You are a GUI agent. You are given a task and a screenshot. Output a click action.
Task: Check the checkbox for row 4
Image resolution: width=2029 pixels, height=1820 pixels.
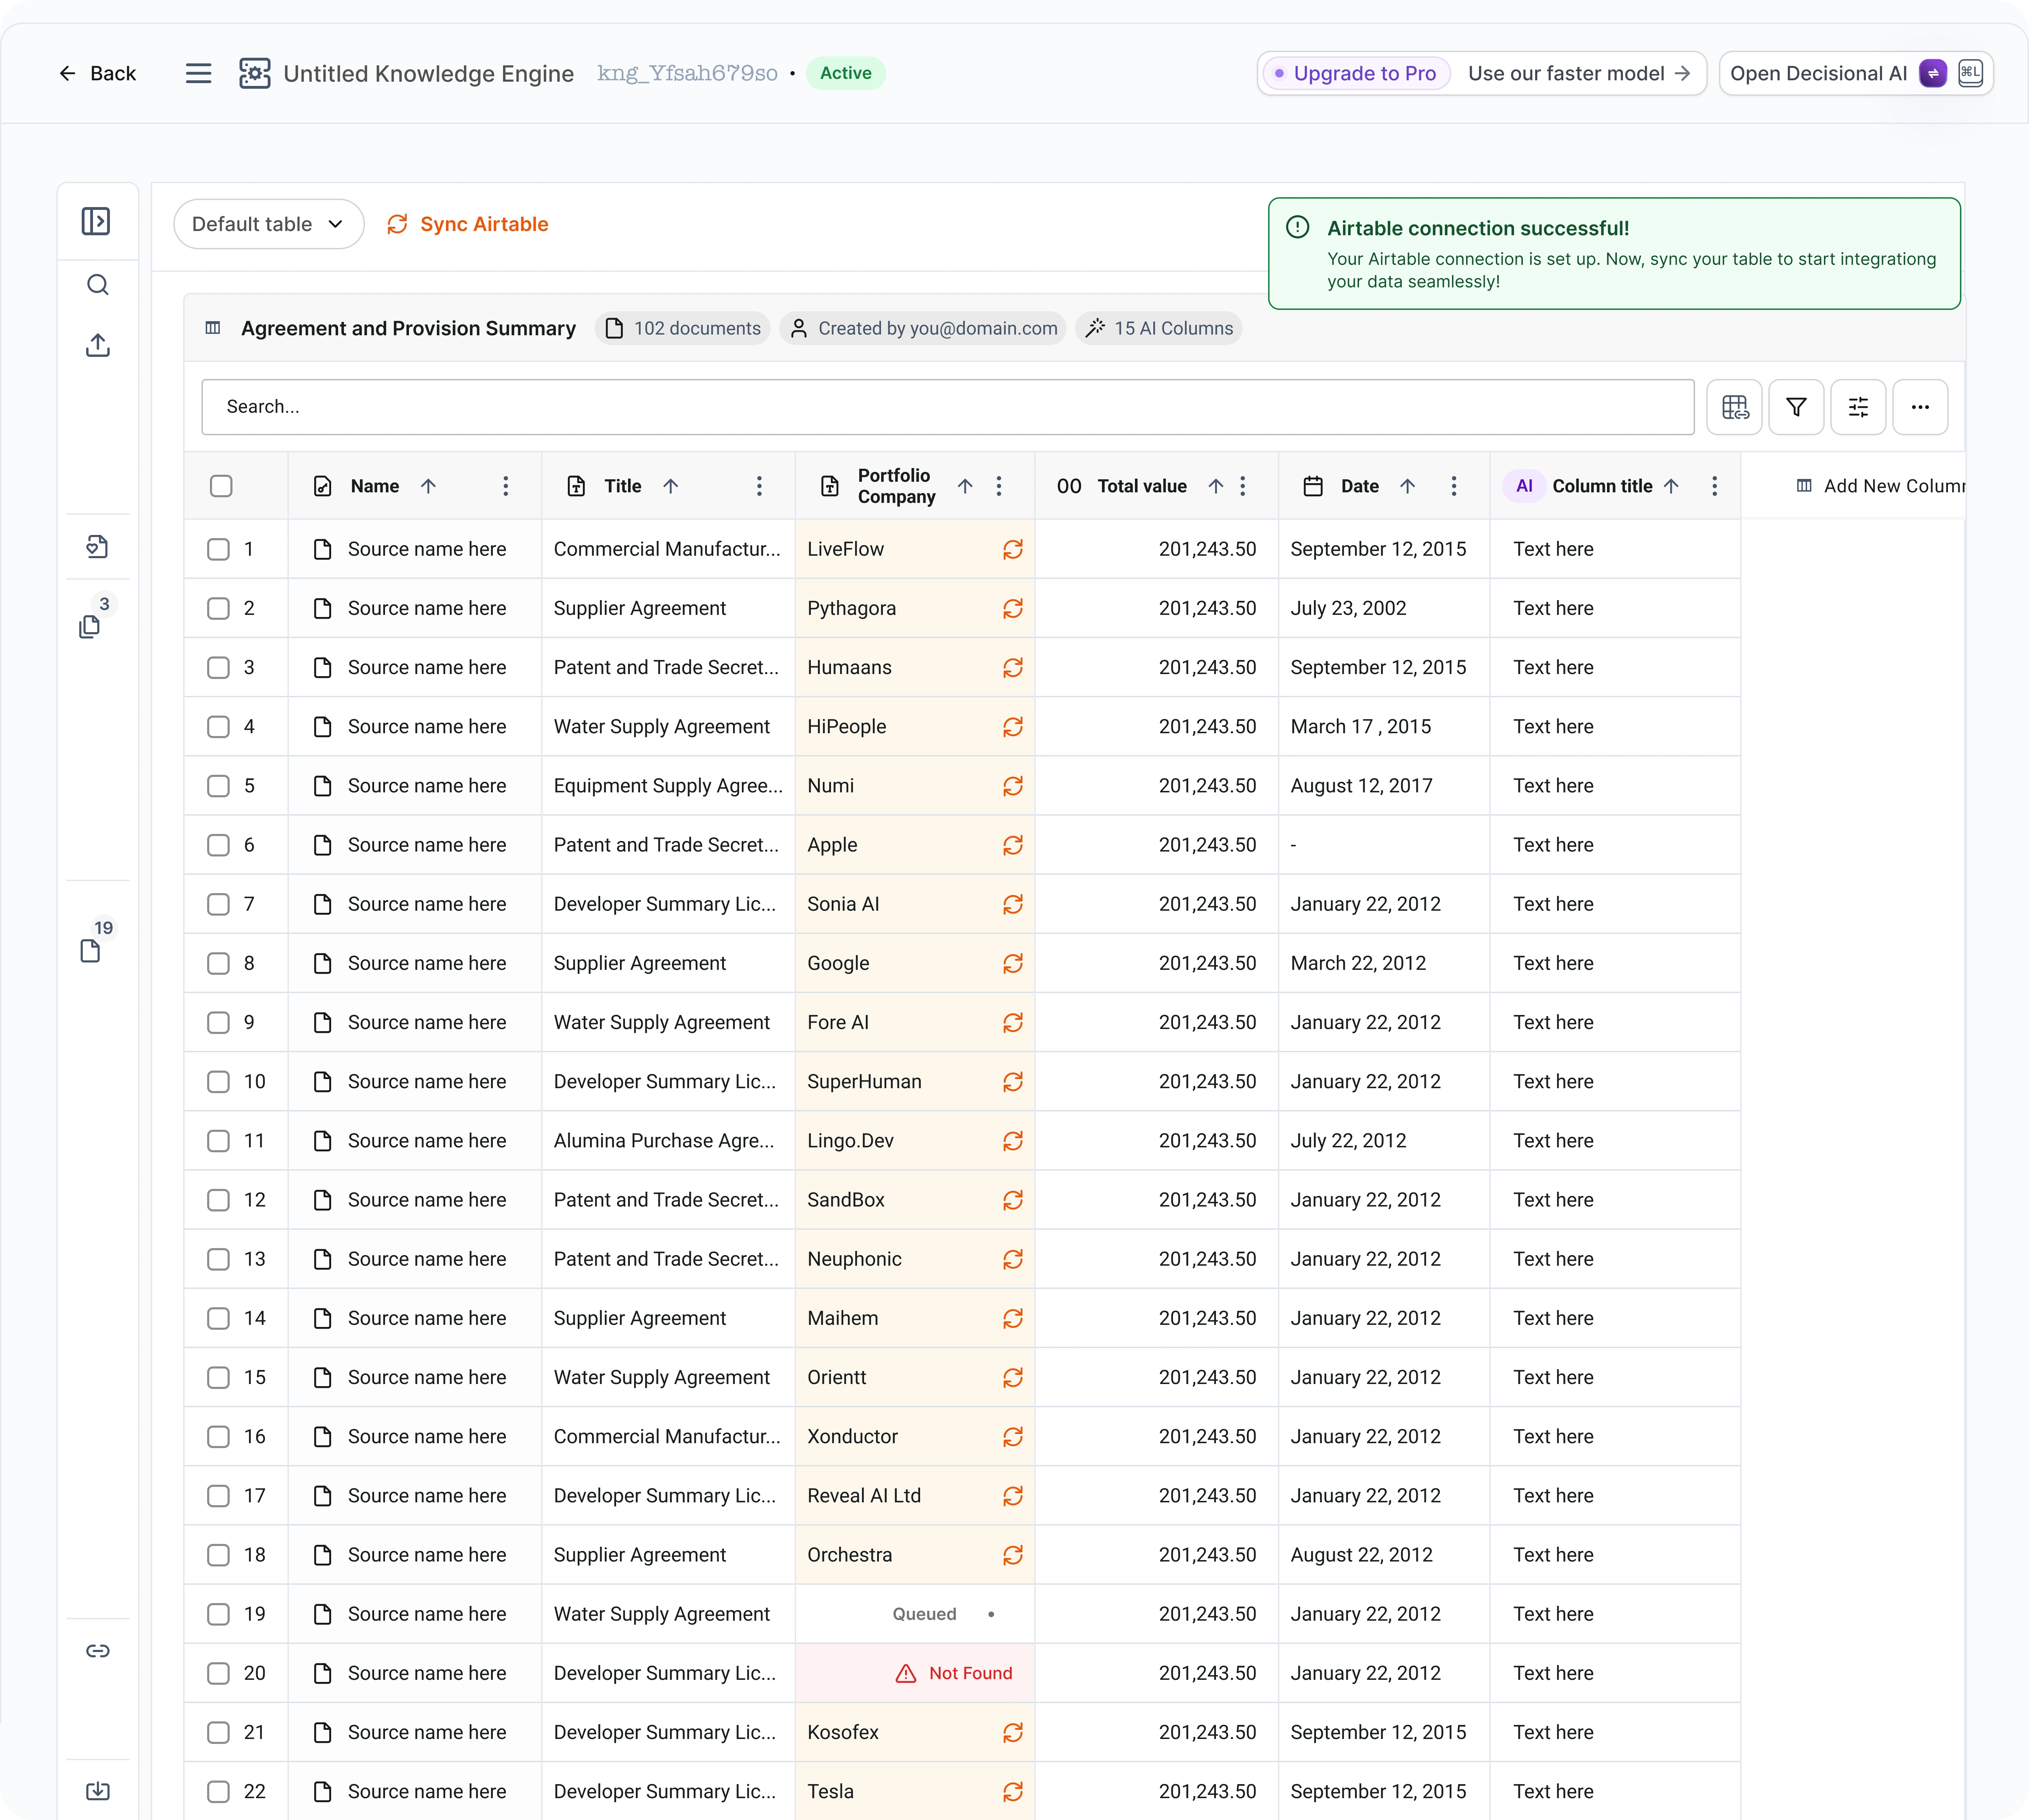pos(218,727)
